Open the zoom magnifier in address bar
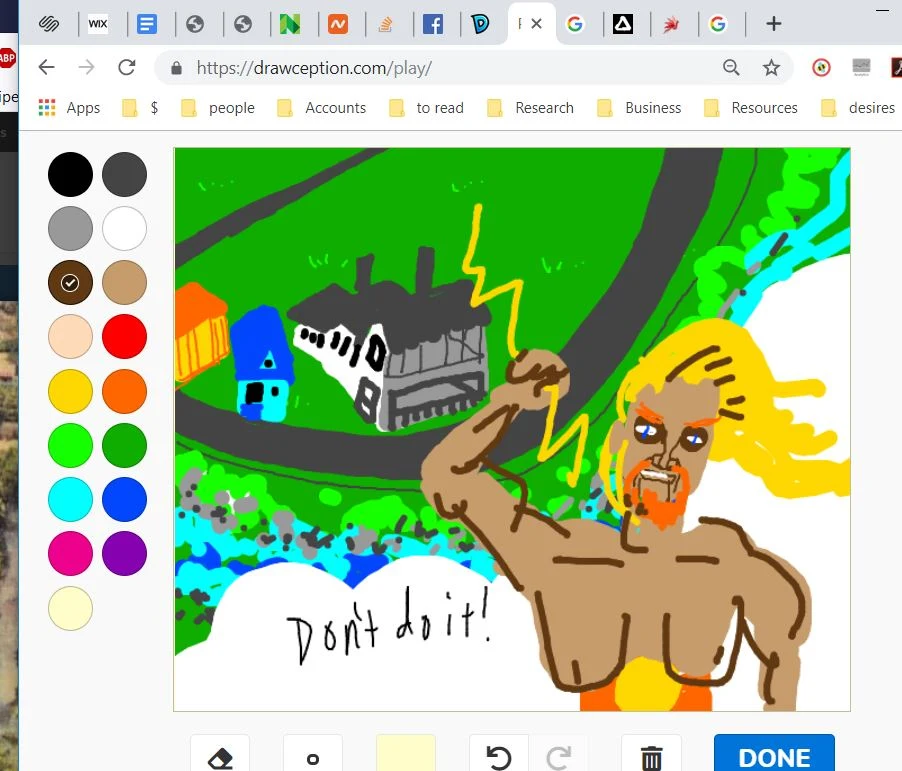The image size is (902, 771). click(731, 68)
